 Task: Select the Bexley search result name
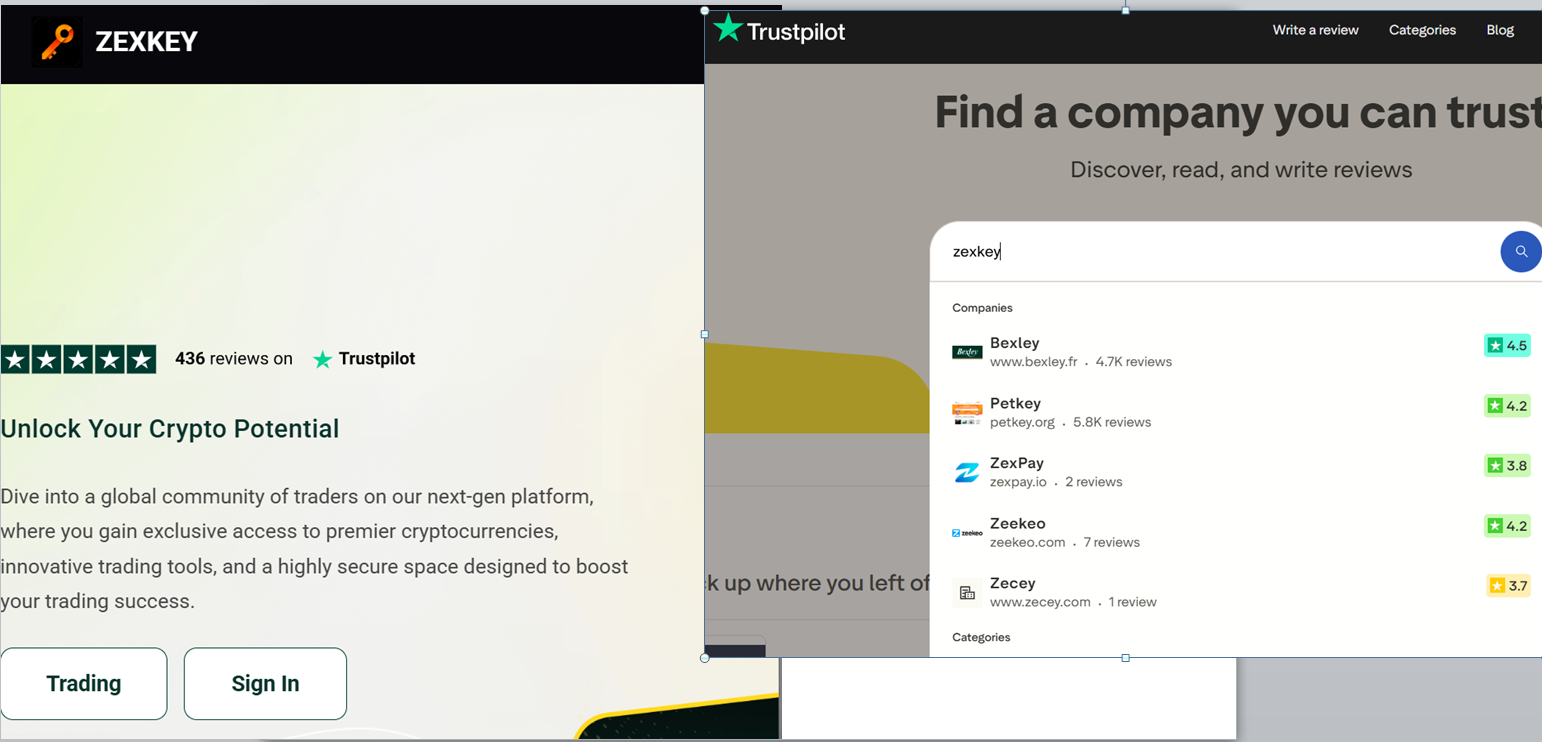tap(1015, 343)
